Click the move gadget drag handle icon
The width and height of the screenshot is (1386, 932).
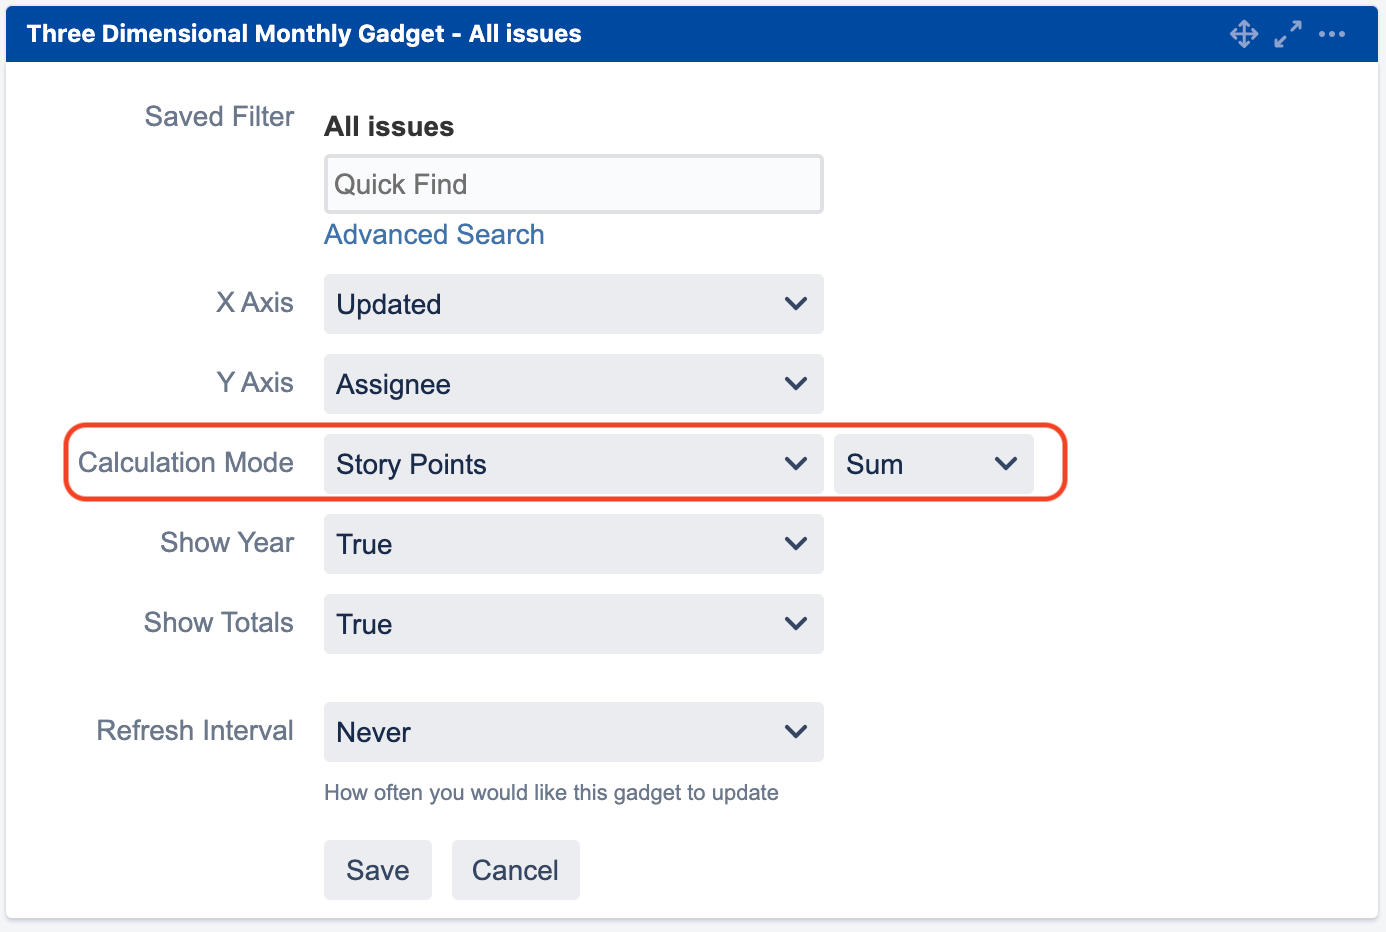[1244, 34]
